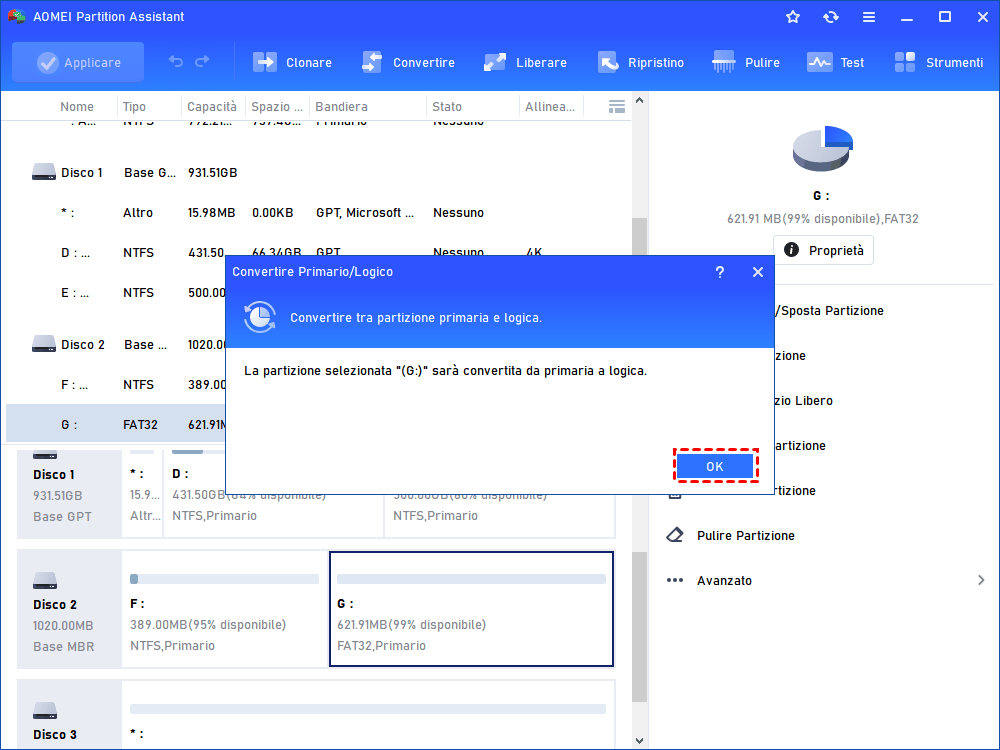Screen dimensions: 1000x750
Task: Sort by the Capacità column header
Action: (212, 107)
